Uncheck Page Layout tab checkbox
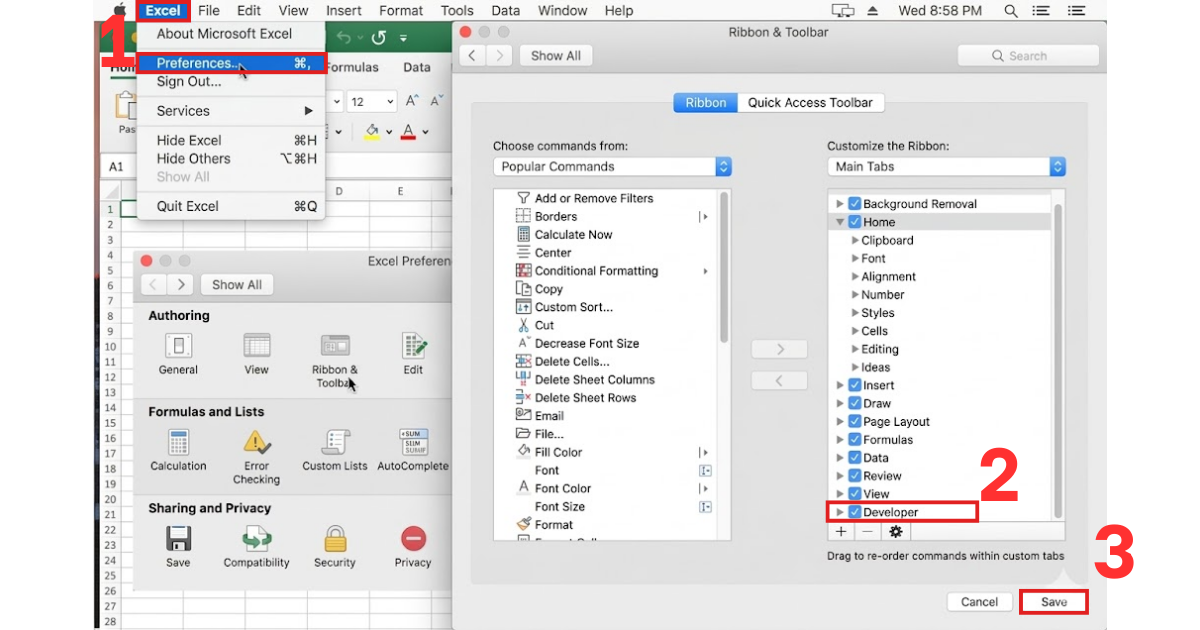The height and width of the screenshot is (630, 1200). 855,422
